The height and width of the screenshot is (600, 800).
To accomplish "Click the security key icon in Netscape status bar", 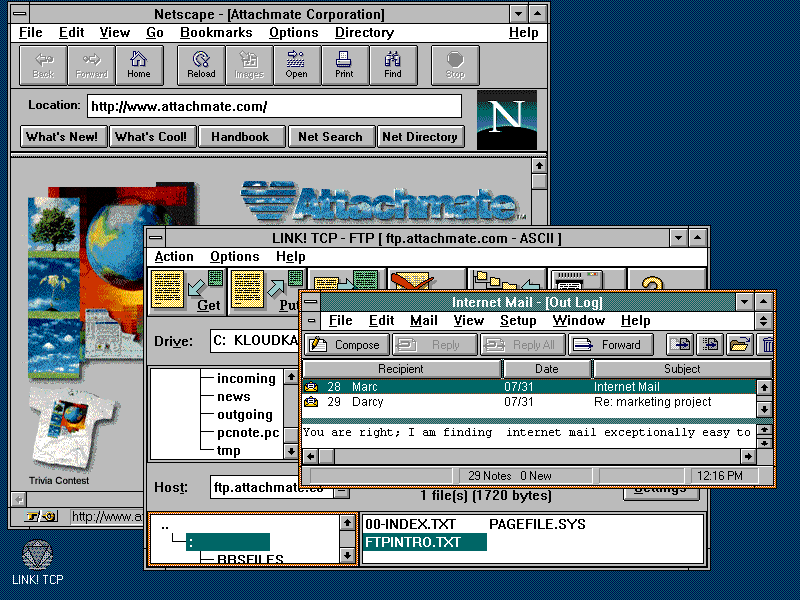I will pos(41,516).
